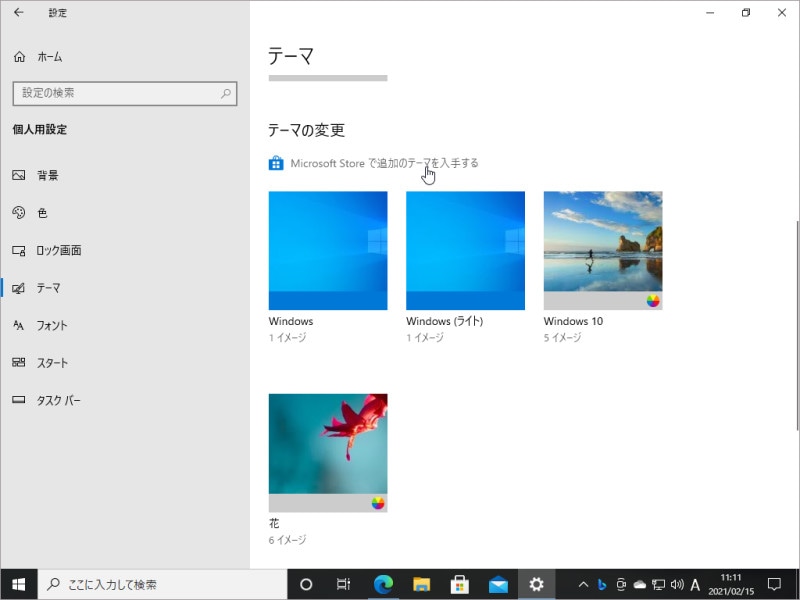Open Task View on the taskbar

343,585
